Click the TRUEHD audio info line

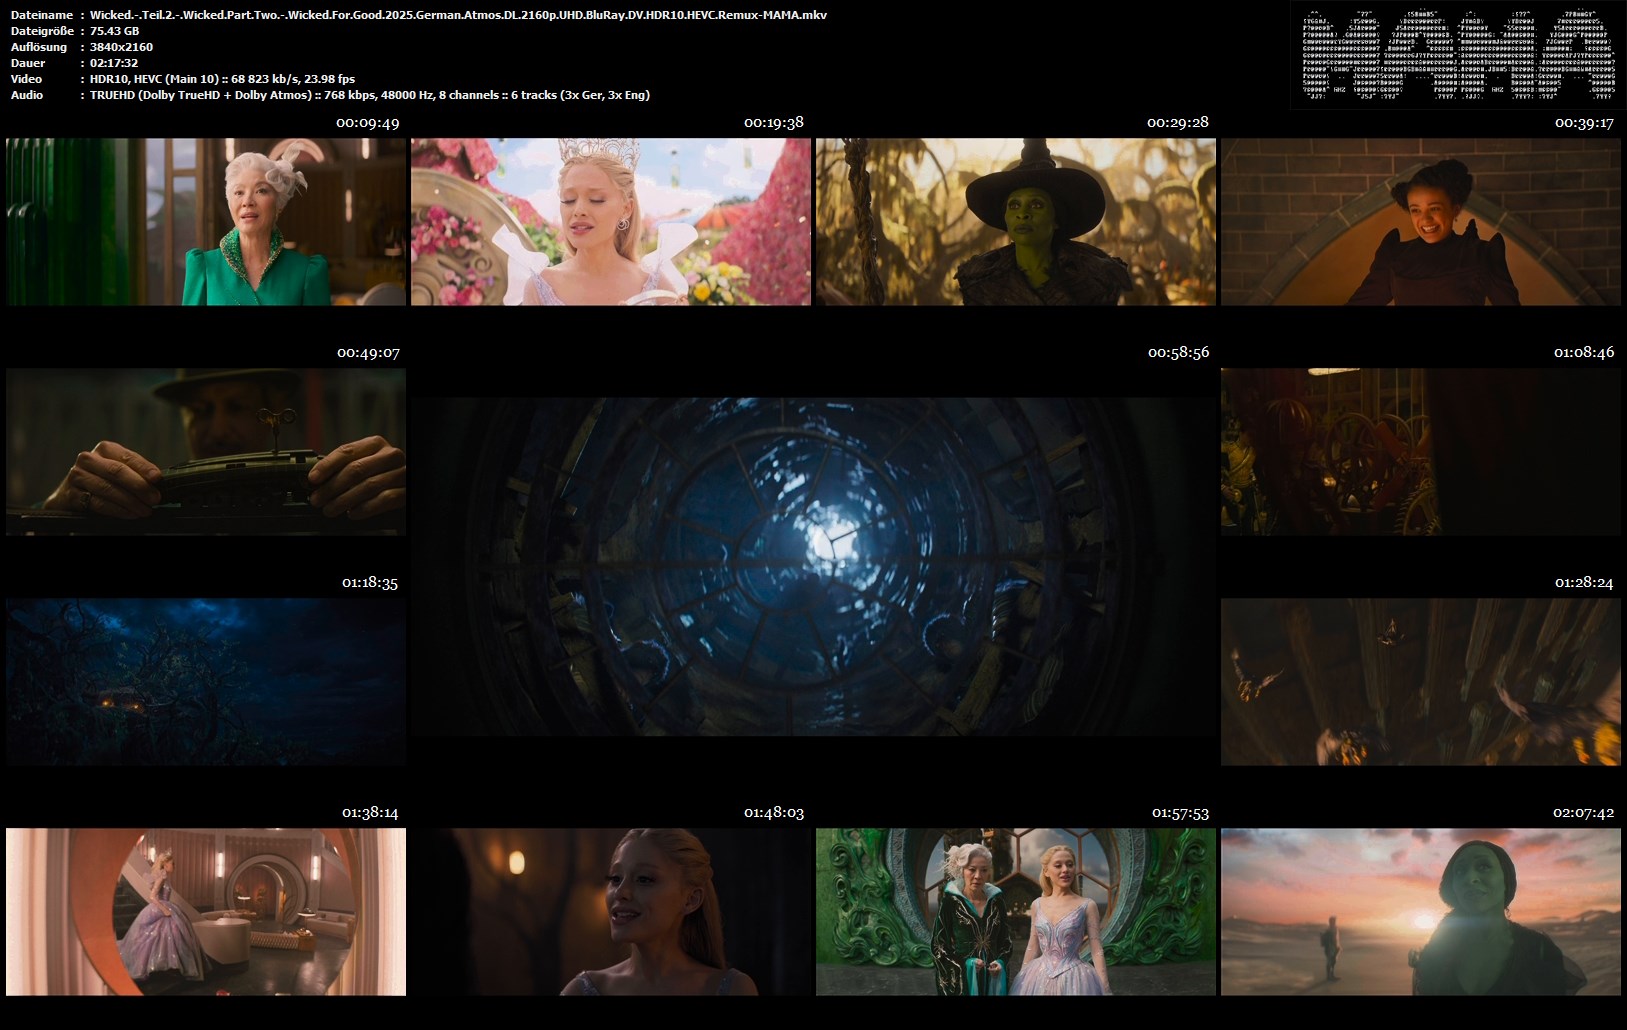point(370,95)
